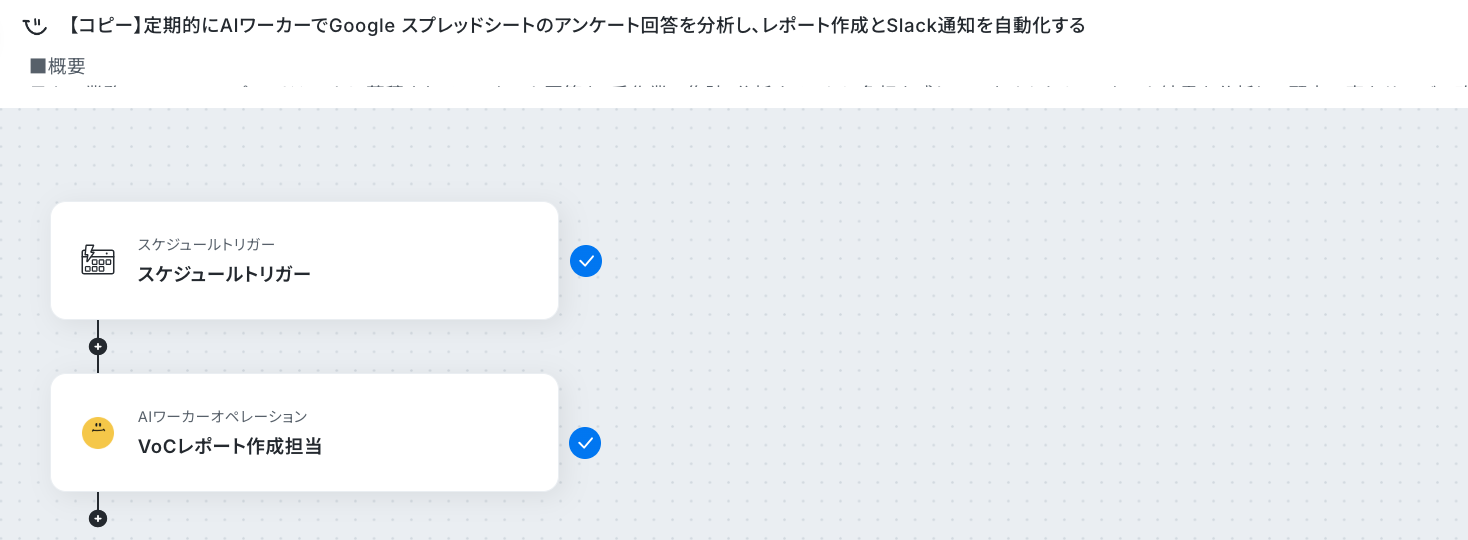Screen dimensions: 1468x540
Task: Add a step below VoCレポート作成担当
Action: click(x=97, y=519)
